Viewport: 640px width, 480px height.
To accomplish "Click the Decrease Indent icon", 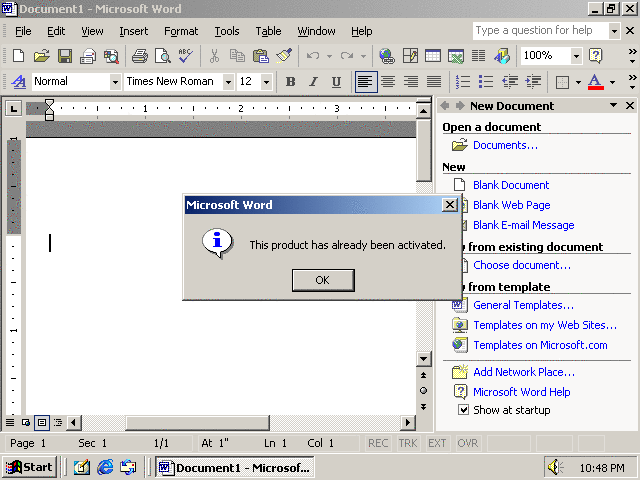I will (510, 82).
